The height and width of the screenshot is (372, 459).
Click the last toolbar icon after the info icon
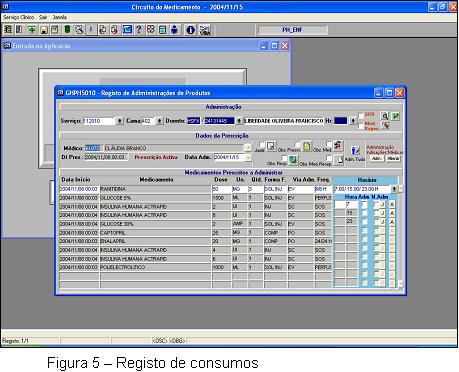[205, 30]
